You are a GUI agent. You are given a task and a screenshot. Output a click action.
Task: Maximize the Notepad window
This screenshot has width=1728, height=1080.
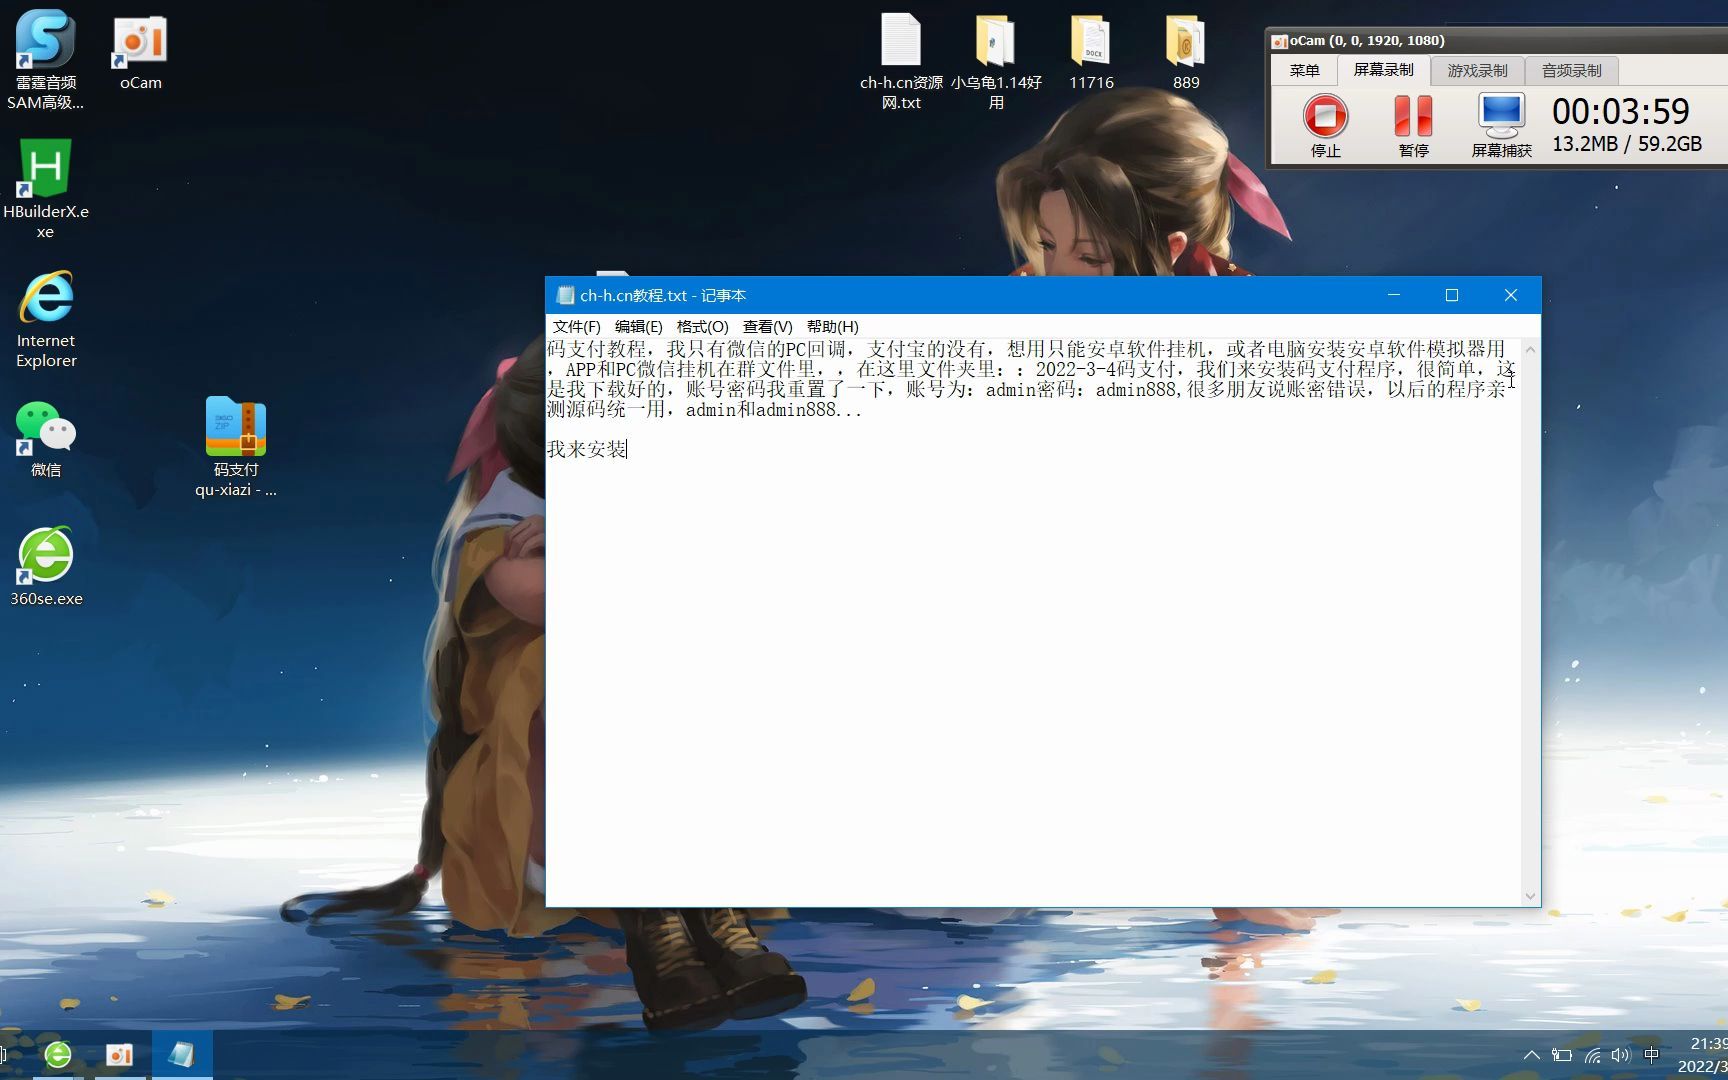[1452, 295]
